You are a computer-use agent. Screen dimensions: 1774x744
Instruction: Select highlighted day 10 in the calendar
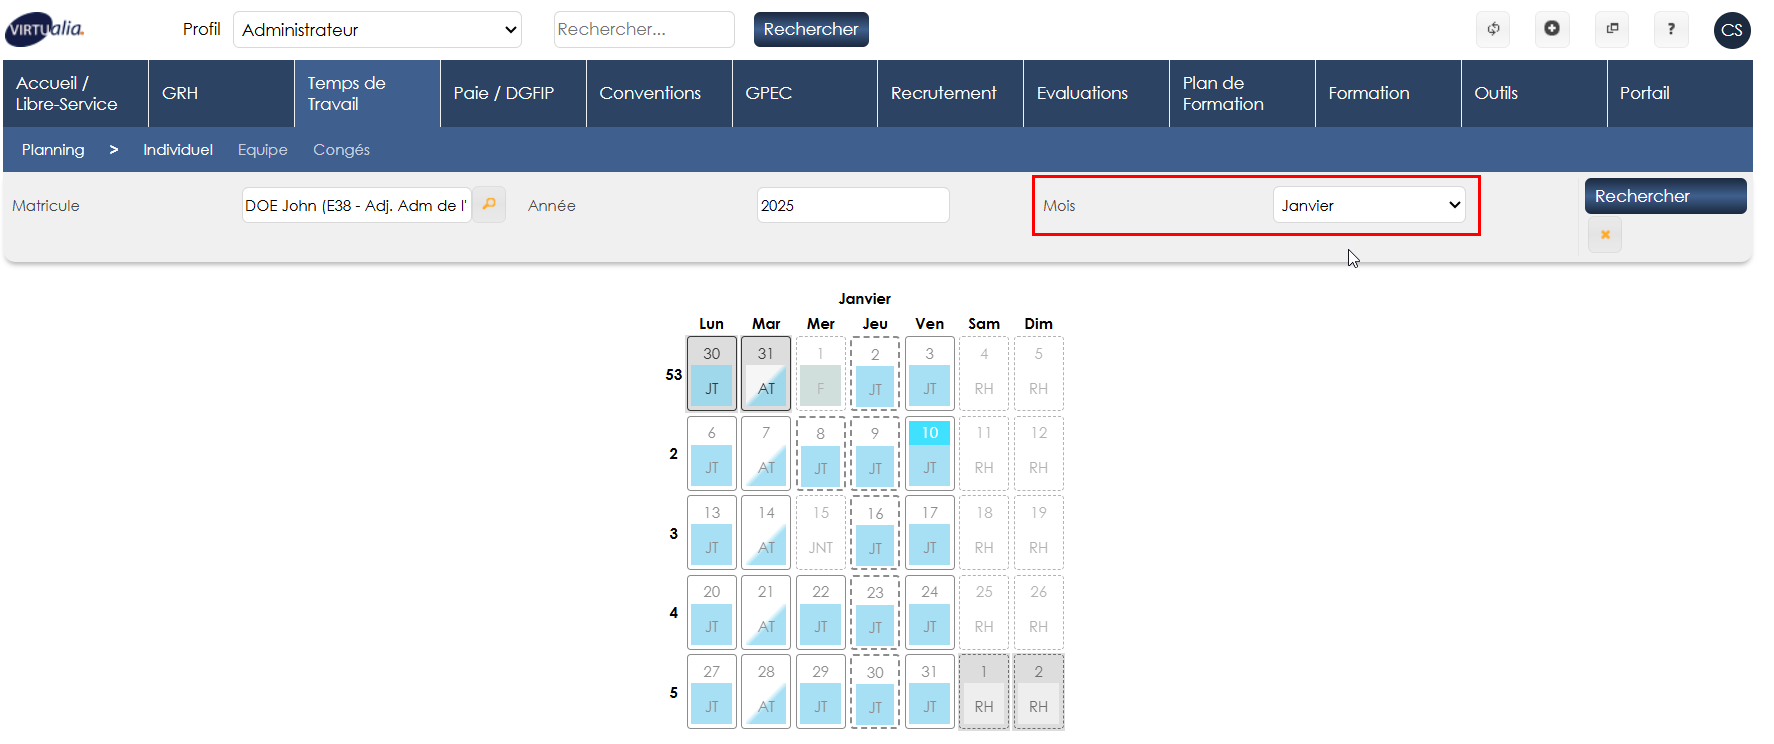pyautogui.click(x=929, y=433)
